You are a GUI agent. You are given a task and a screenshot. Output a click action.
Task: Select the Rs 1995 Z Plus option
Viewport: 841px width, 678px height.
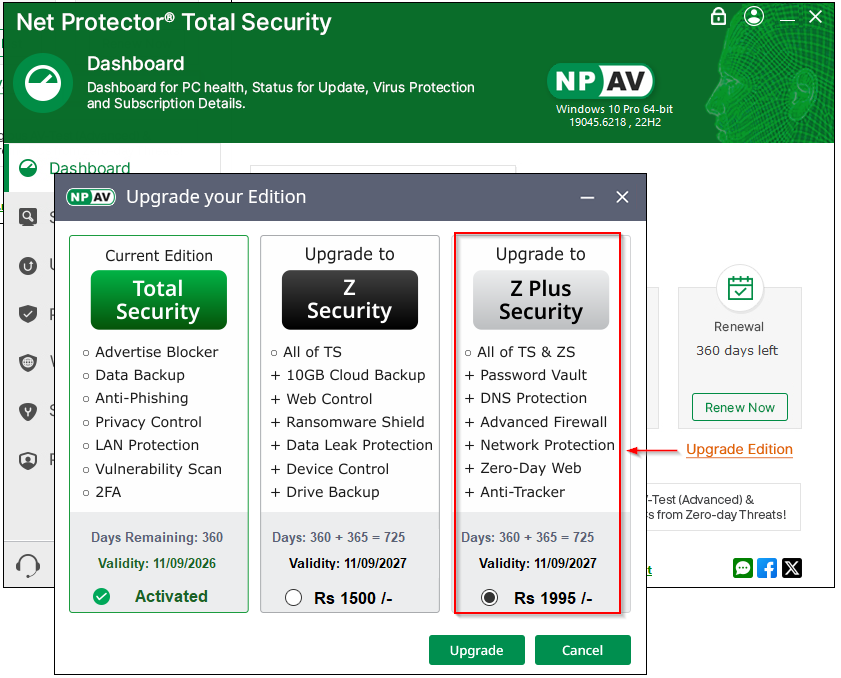tap(489, 598)
